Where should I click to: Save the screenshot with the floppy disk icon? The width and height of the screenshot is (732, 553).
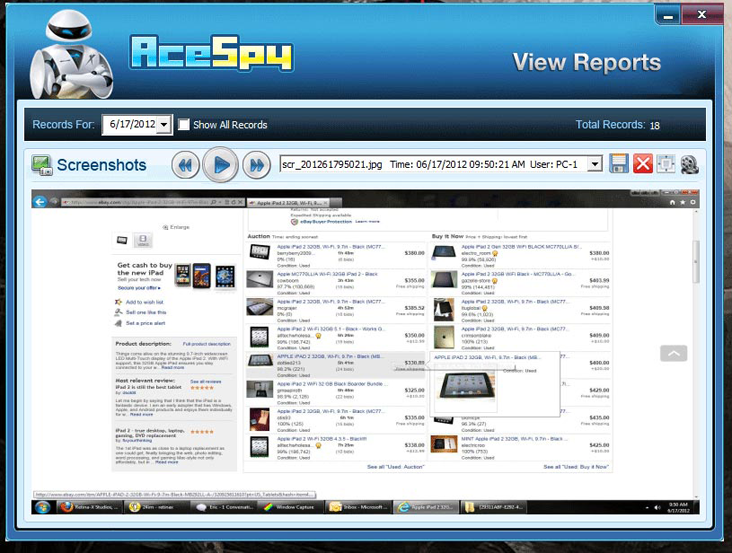[x=619, y=164]
